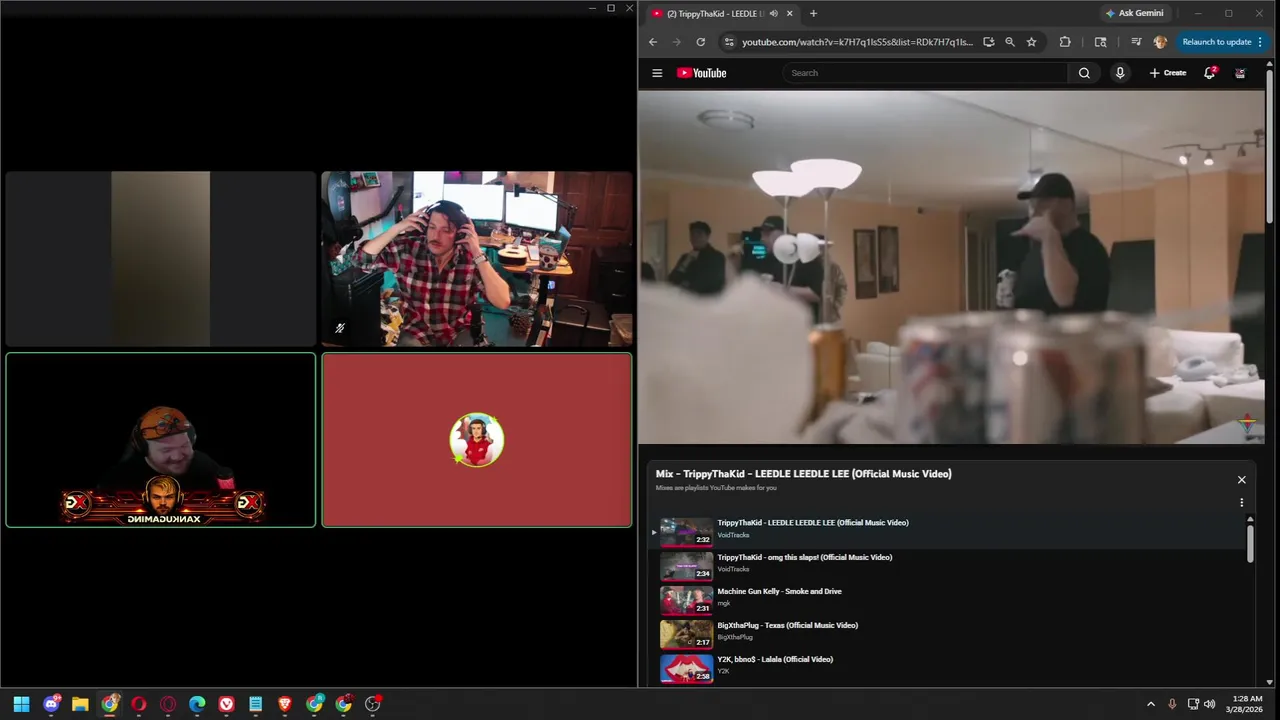Open the Windows Start menu
This screenshot has width=1280, height=720.
click(21, 704)
